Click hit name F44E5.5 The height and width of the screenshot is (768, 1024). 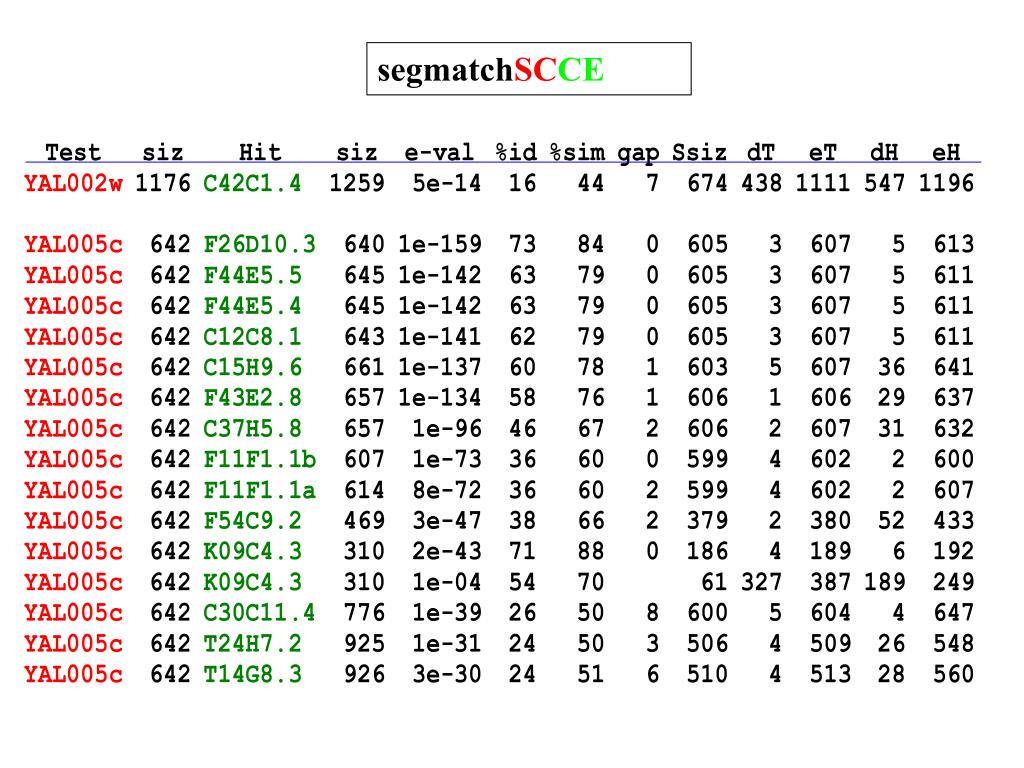coord(252,275)
